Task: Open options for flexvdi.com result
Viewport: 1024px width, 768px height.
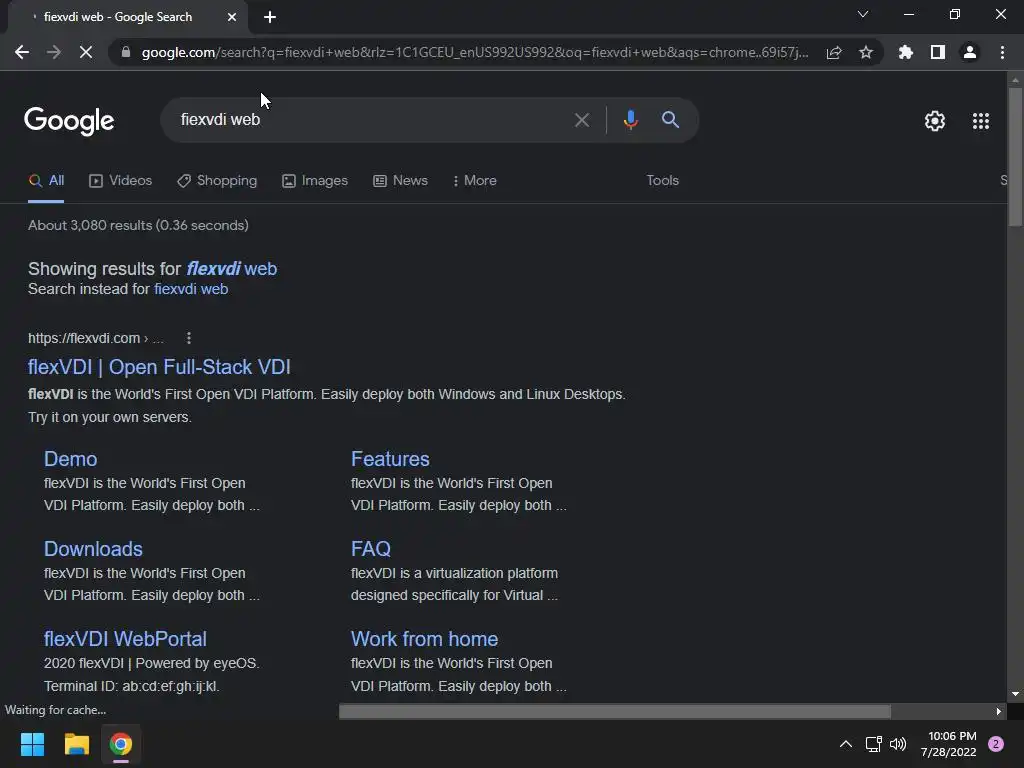Action: click(x=189, y=338)
